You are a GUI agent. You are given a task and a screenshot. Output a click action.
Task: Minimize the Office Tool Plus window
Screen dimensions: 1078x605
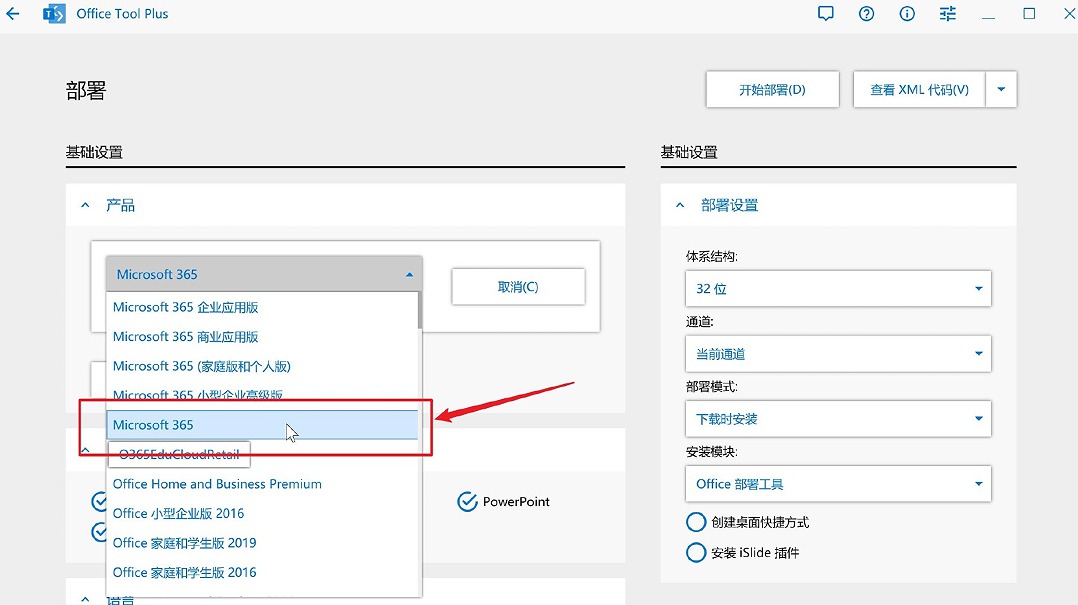pos(989,14)
